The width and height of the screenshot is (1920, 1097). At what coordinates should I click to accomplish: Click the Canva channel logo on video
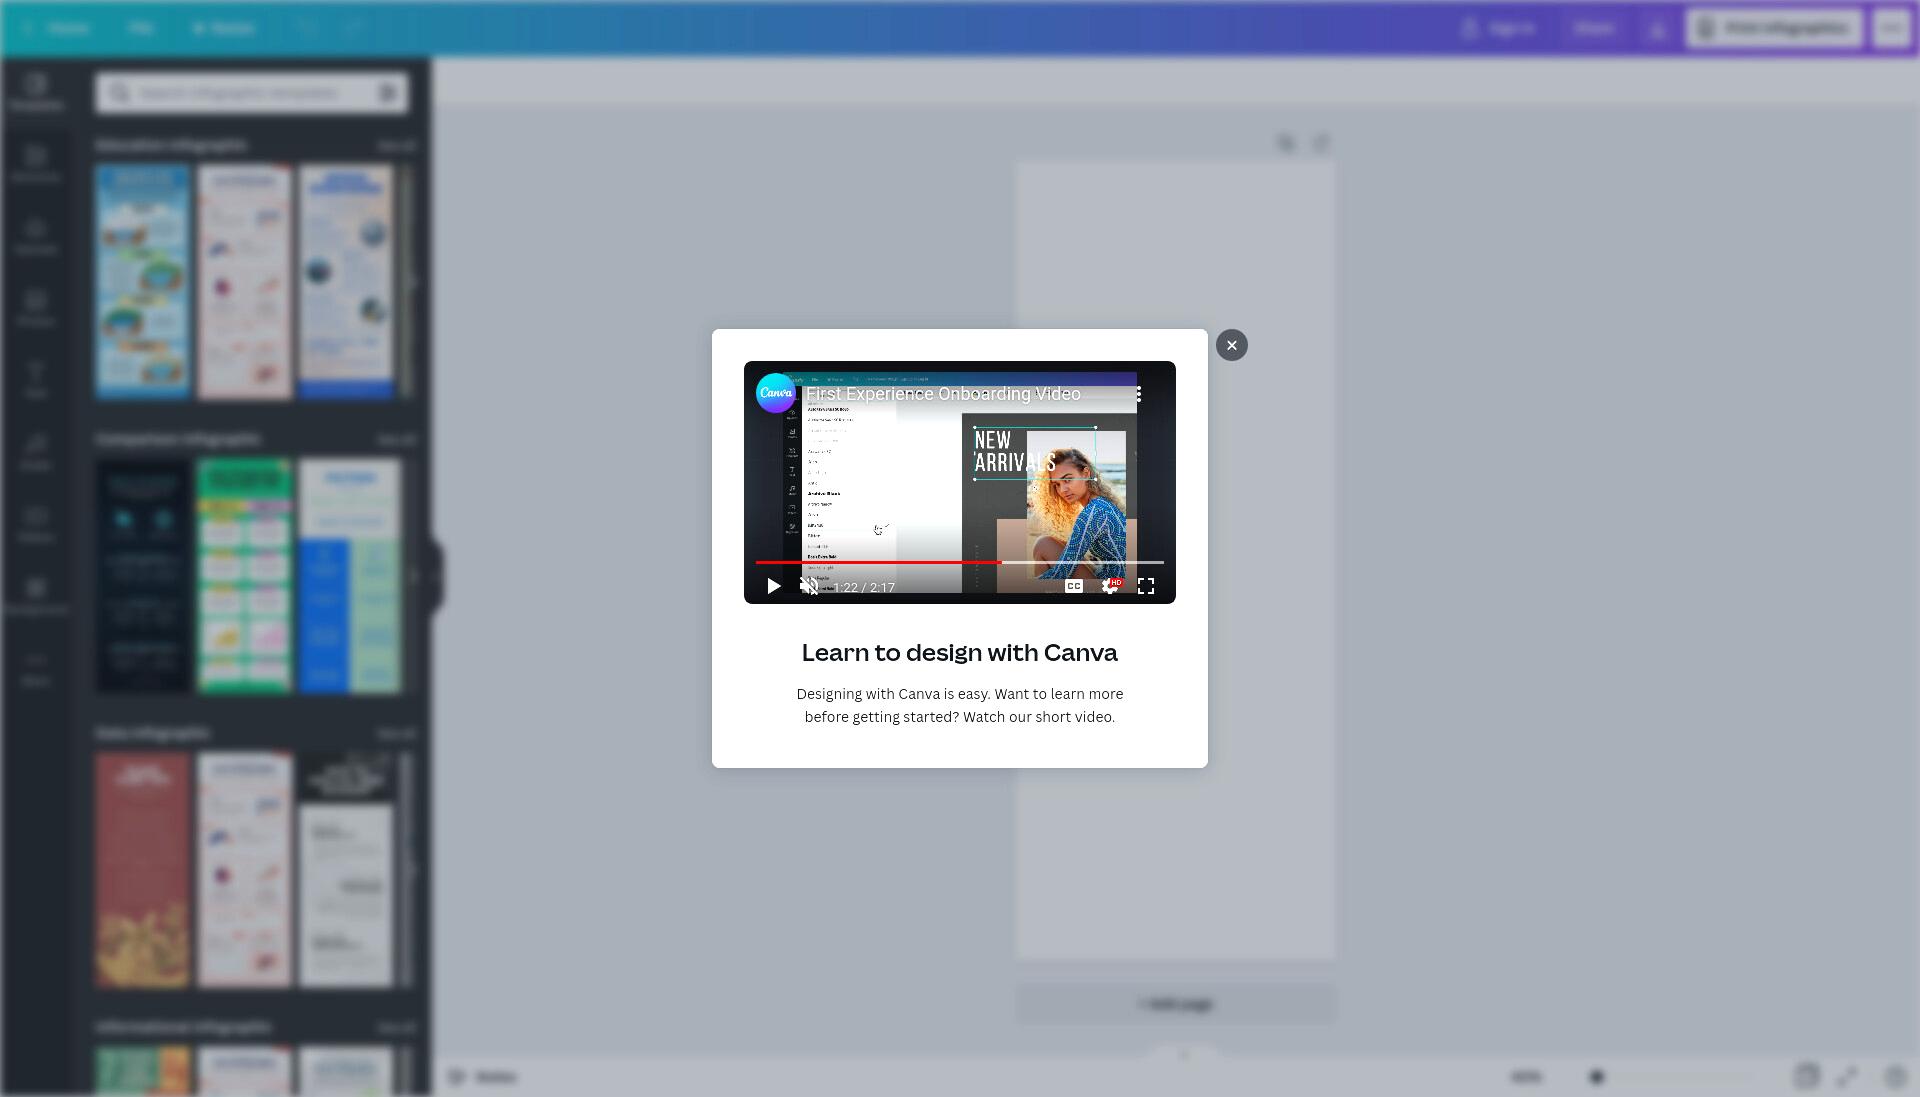click(x=776, y=393)
